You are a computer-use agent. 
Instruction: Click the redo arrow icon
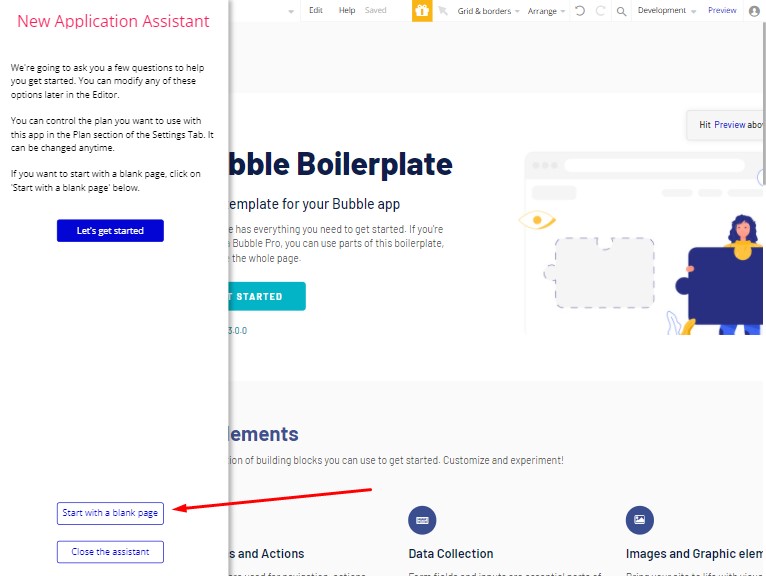click(600, 11)
